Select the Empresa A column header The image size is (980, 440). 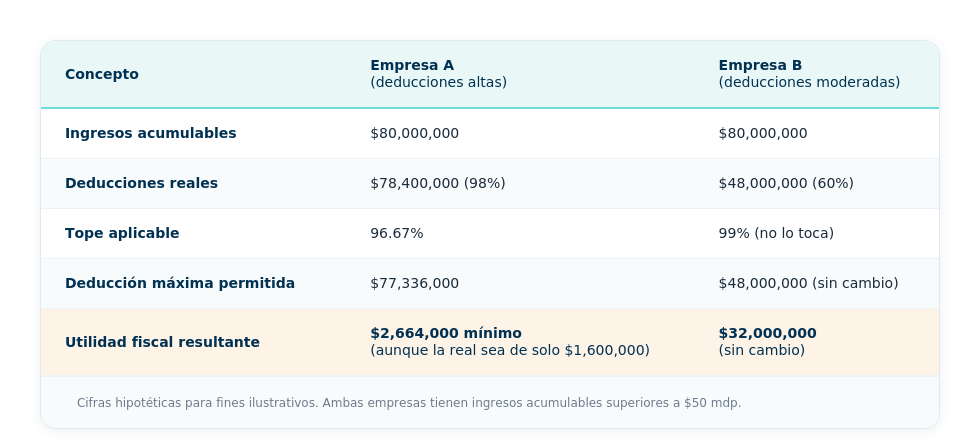click(x=438, y=74)
